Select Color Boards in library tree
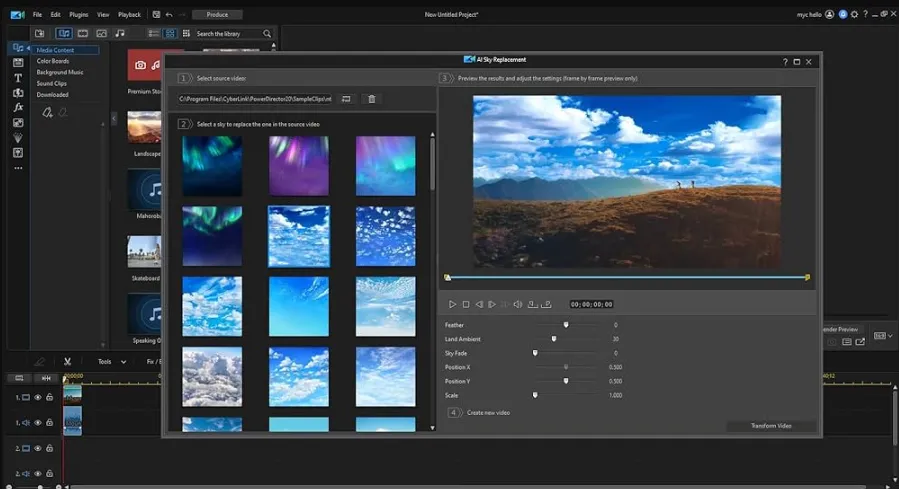The width and height of the screenshot is (899, 489). [53, 61]
